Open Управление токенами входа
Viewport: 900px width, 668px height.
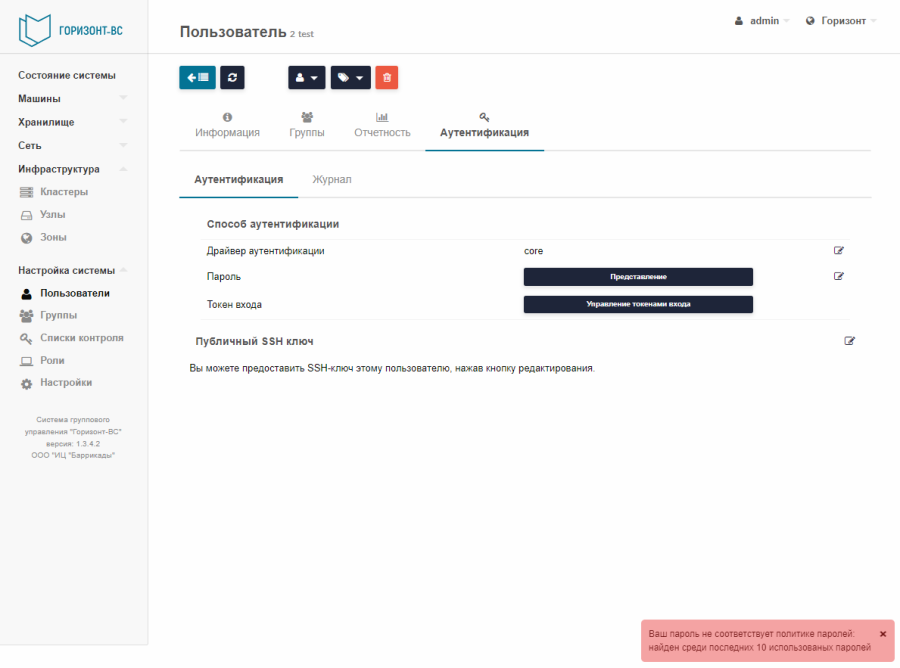point(638,304)
